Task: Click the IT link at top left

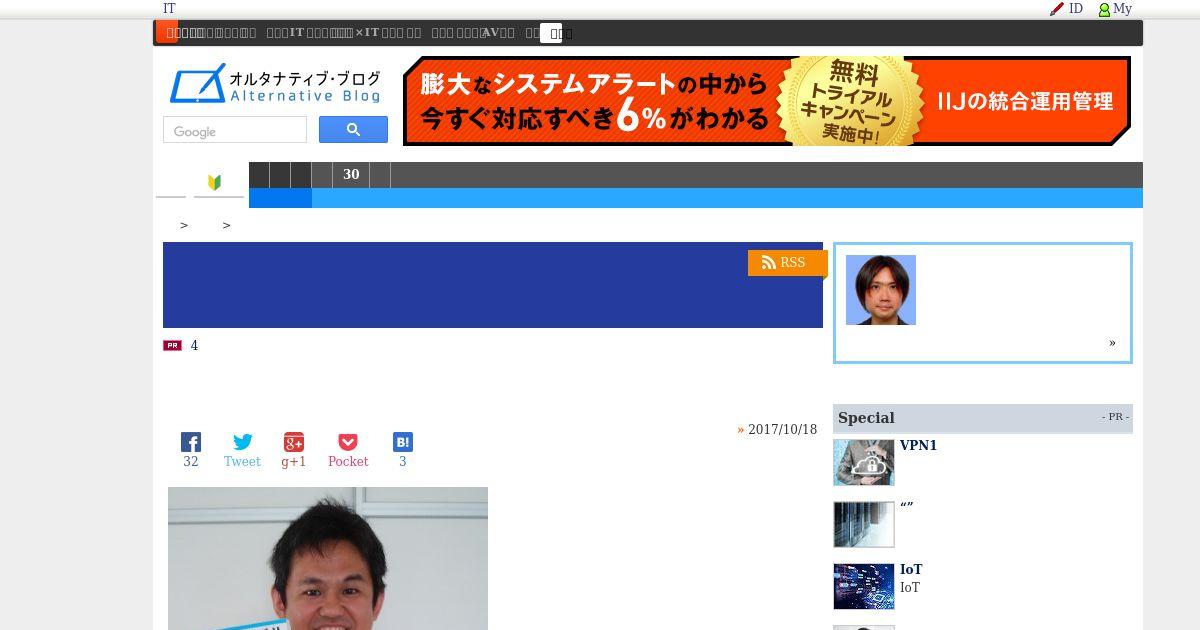Action: (169, 9)
